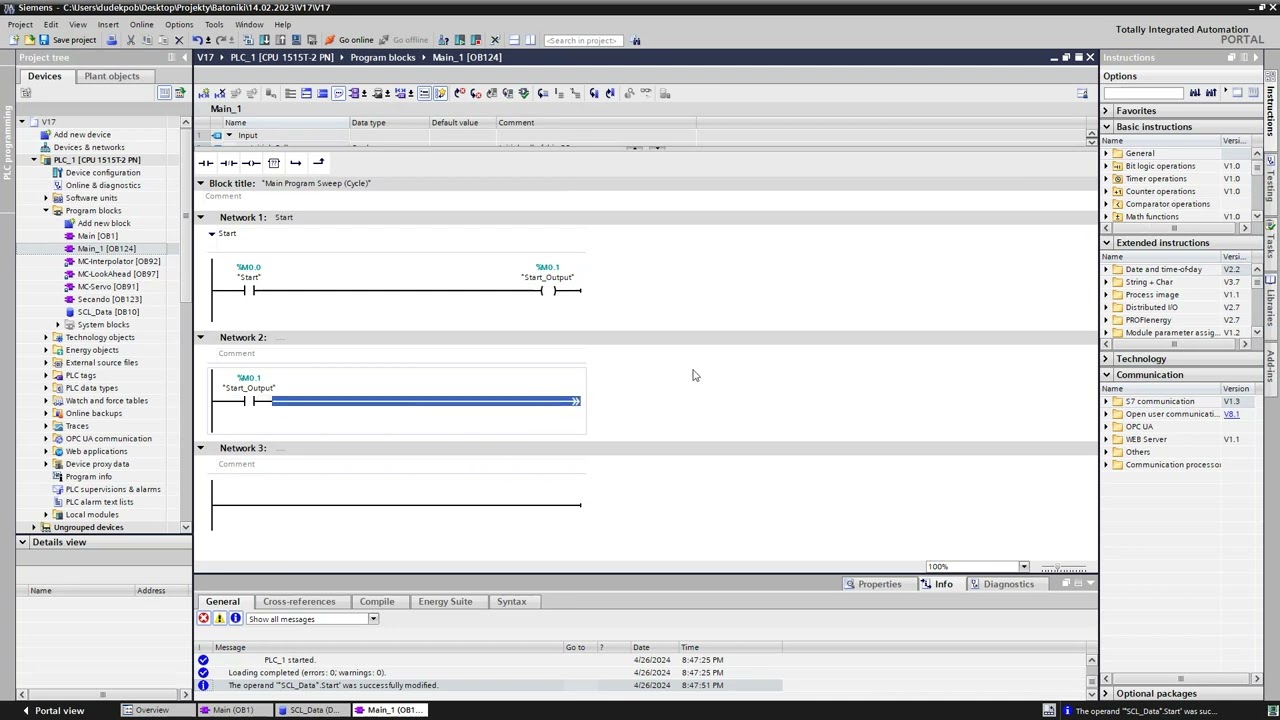Click the binoculars search icon

click(x=636, y=40)
